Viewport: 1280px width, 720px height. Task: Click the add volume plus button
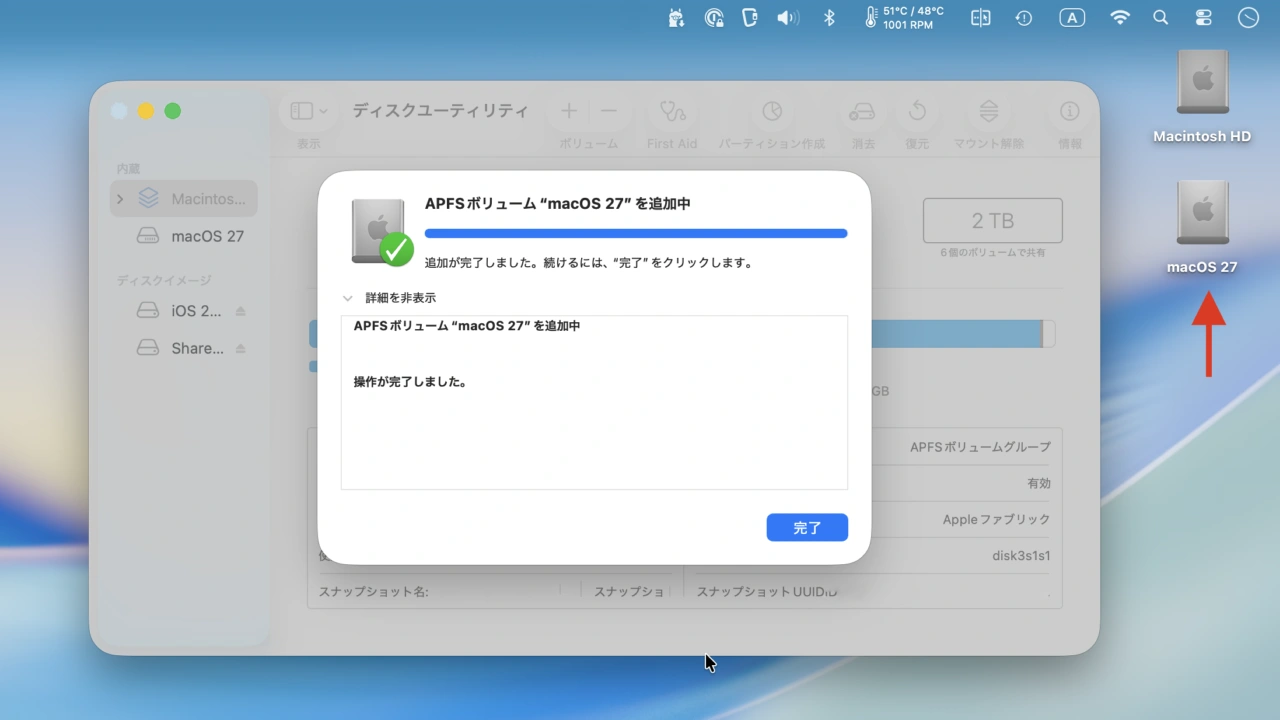(x=568, y=111)
